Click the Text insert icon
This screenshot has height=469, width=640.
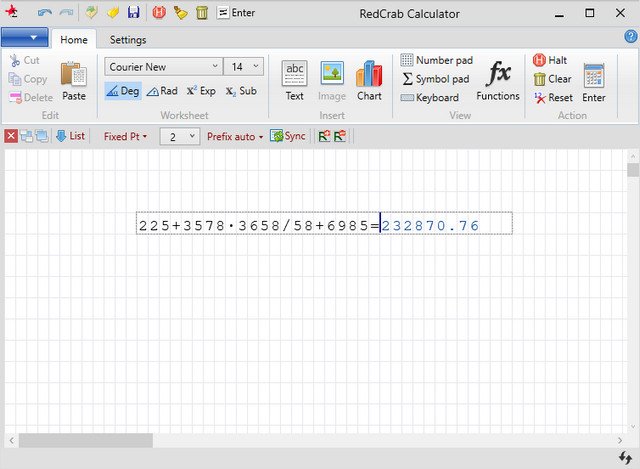coord(294,80)
